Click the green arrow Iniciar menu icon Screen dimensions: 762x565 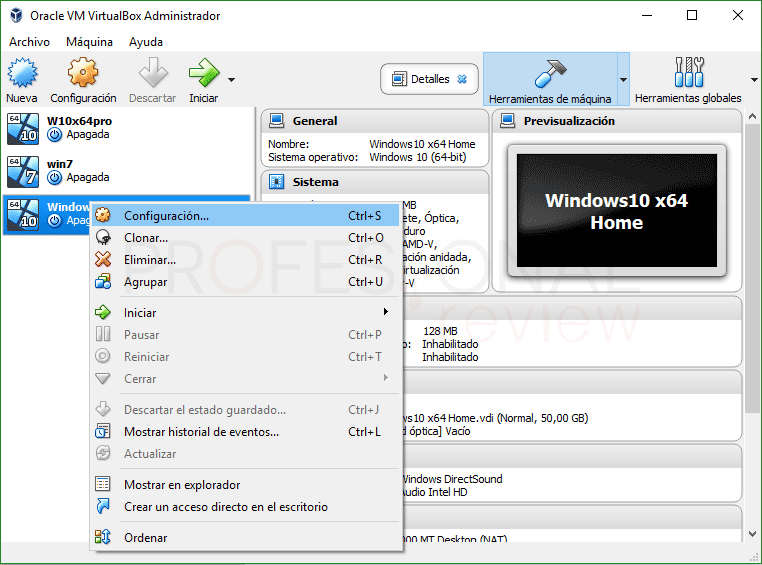[103, 312]
